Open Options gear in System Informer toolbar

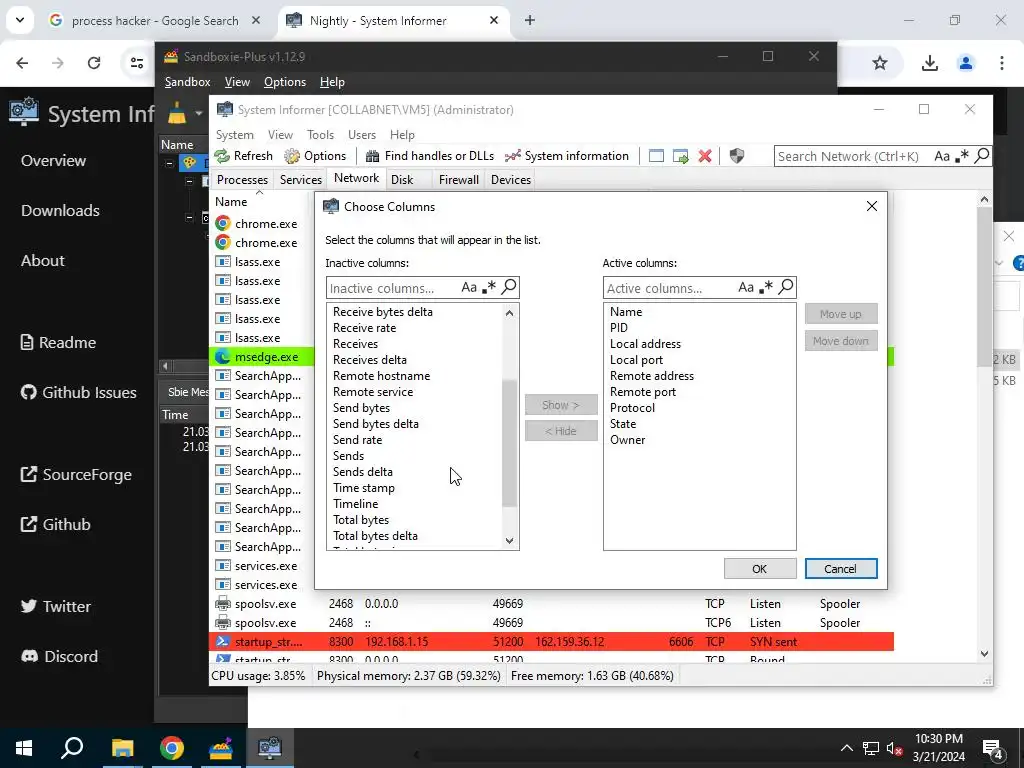[x=292, y=156]
